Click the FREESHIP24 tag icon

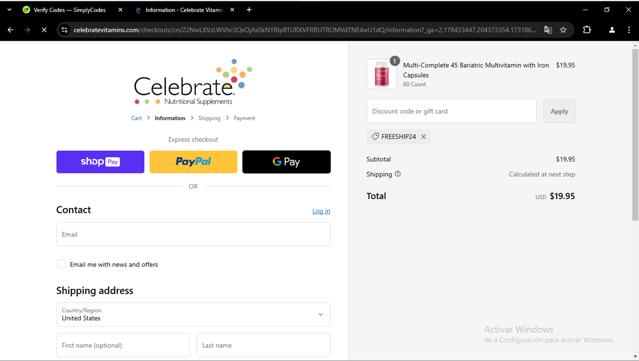(375, 136)
